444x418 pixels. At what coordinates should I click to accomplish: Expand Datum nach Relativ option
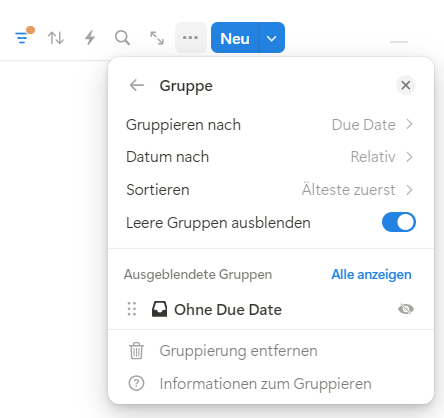point(270,157)
